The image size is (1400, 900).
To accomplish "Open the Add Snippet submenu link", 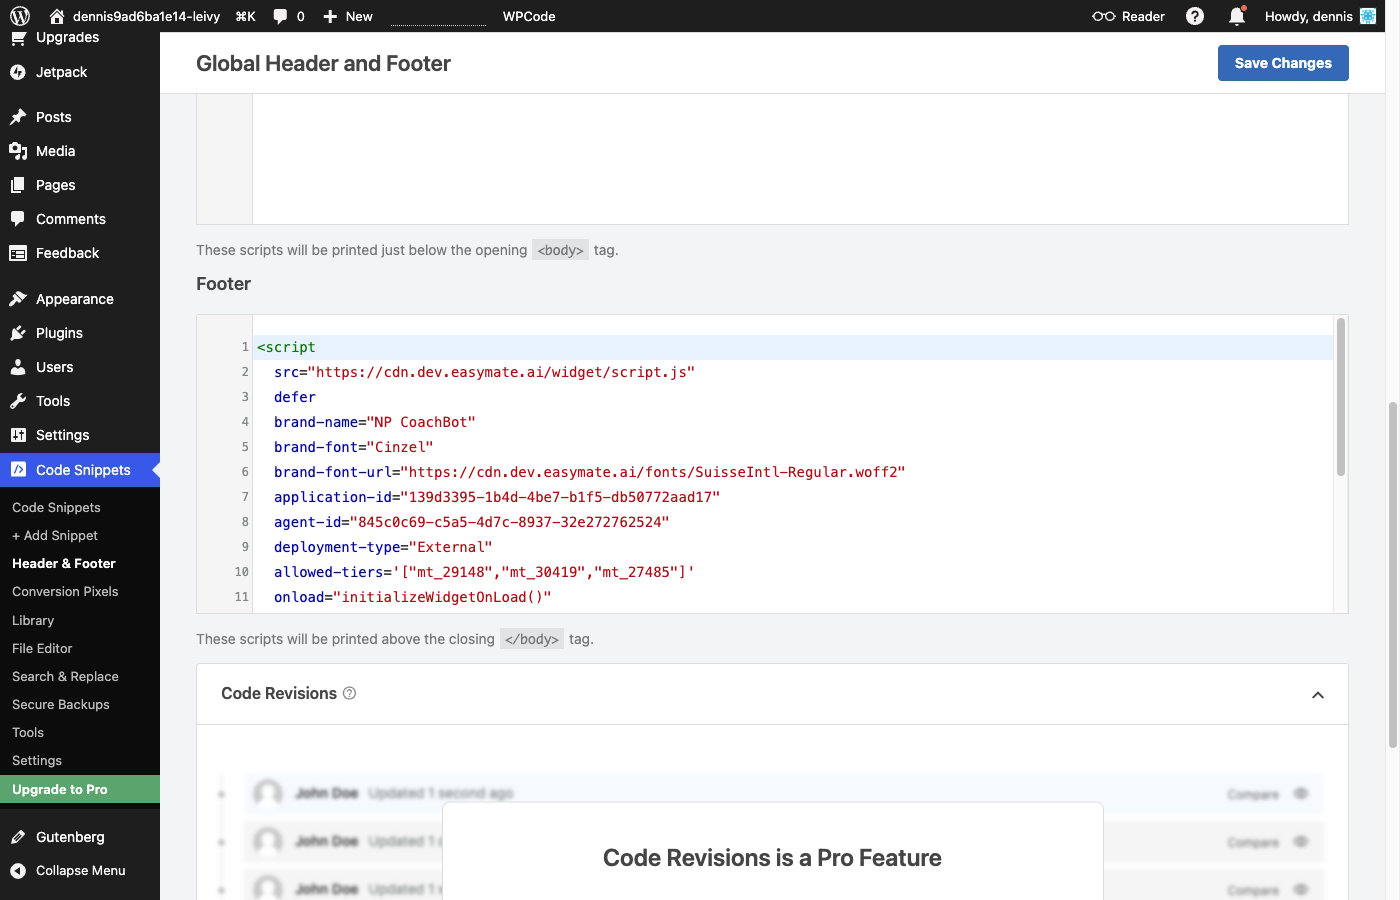I will 55,535.
